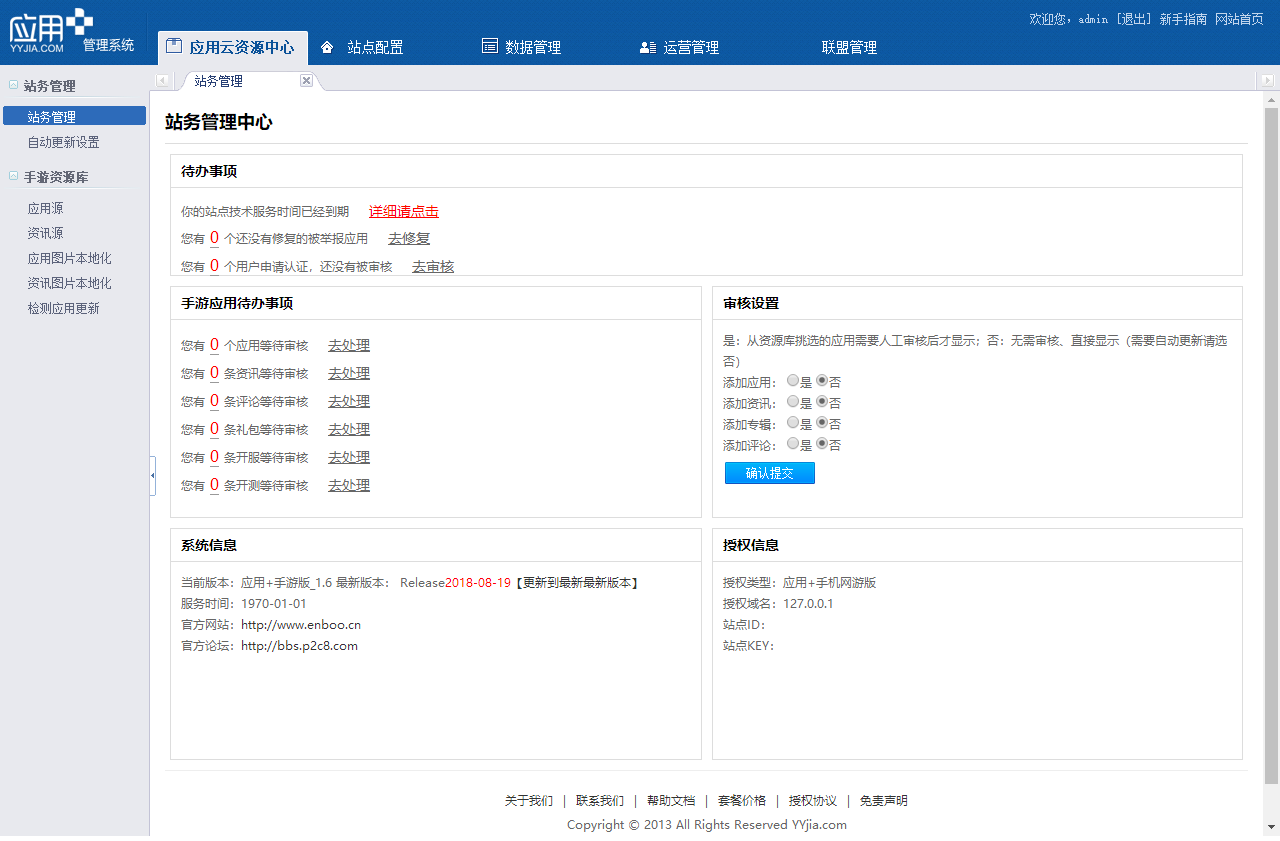The image size is (1280, 841).
Task: Click the 联系我们 footer link
Action: (x=600, y=801)
